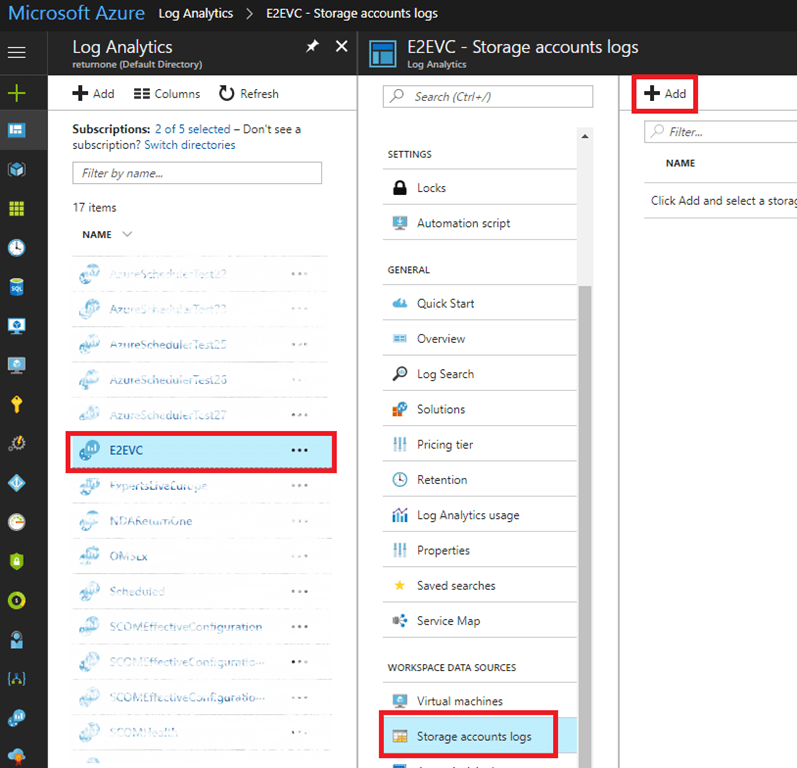Select the E2EVC workspace row
This screenshot has width=797, height=768.
pos(201,450)
